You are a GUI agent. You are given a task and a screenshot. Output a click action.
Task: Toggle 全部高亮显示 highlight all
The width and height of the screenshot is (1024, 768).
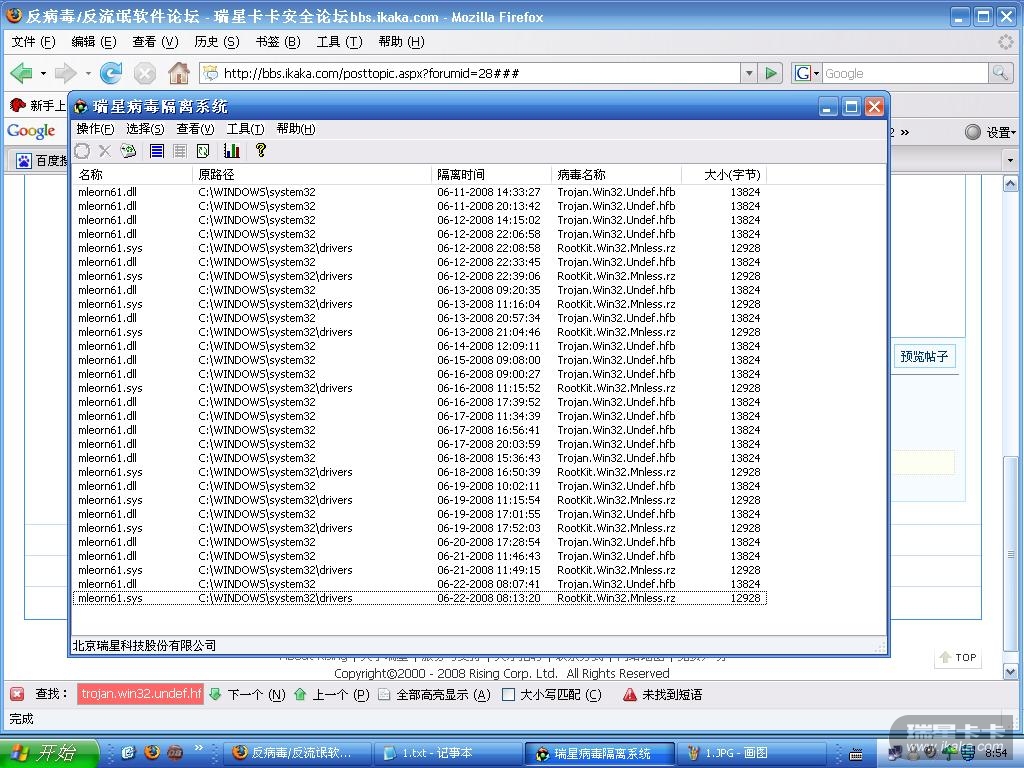[434, 694]
